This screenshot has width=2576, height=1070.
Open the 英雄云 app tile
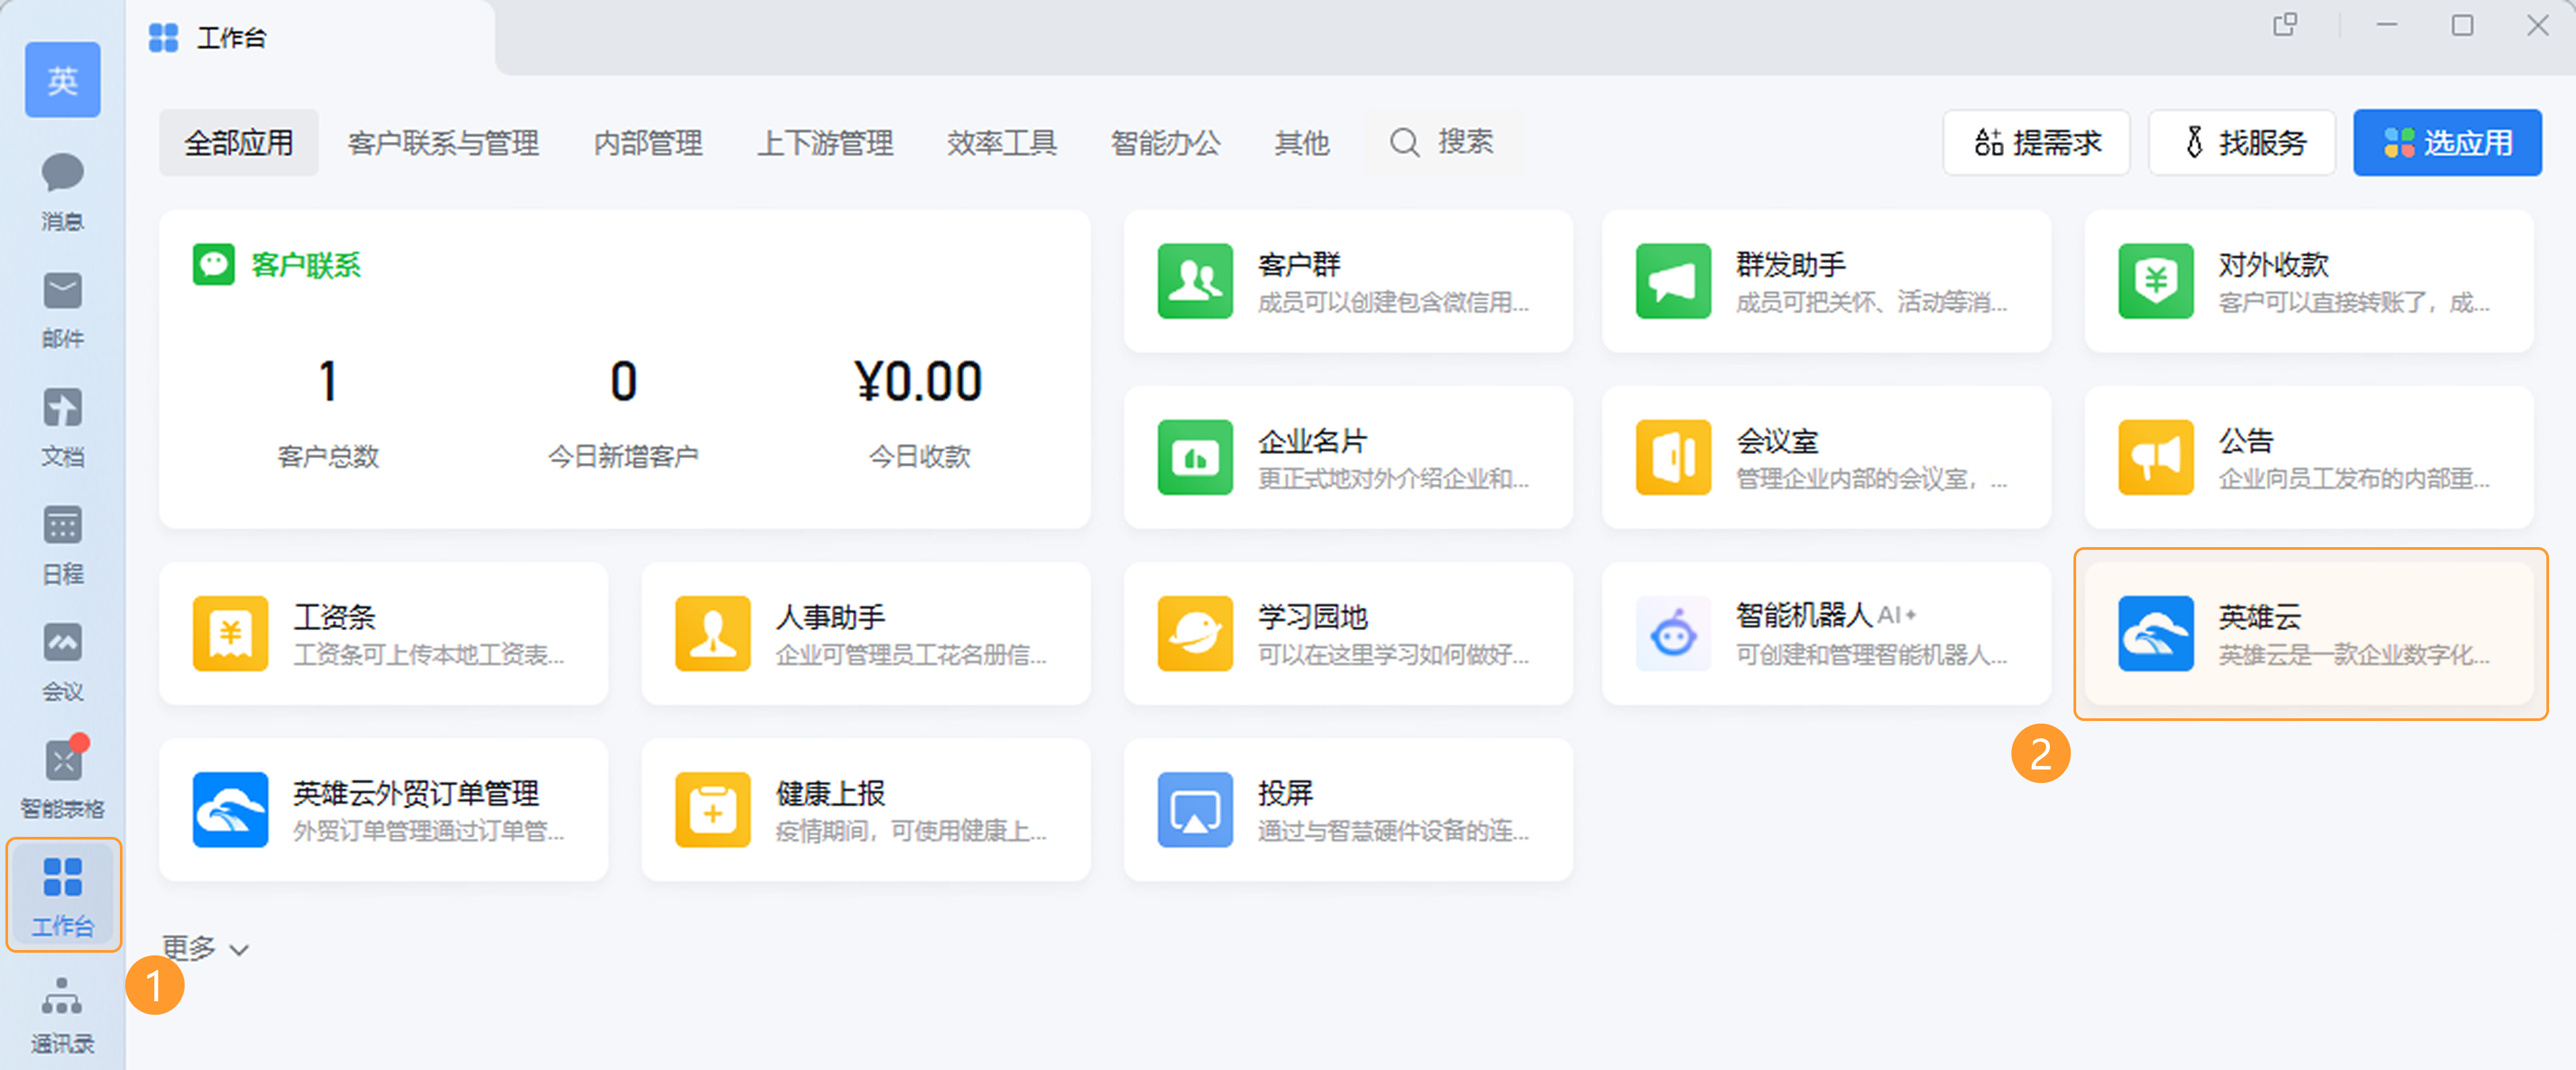[x=2310, y=633]
